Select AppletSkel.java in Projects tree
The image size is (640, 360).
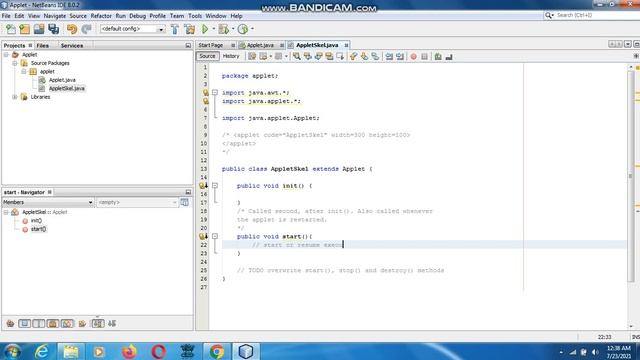(x=67, y=89)
